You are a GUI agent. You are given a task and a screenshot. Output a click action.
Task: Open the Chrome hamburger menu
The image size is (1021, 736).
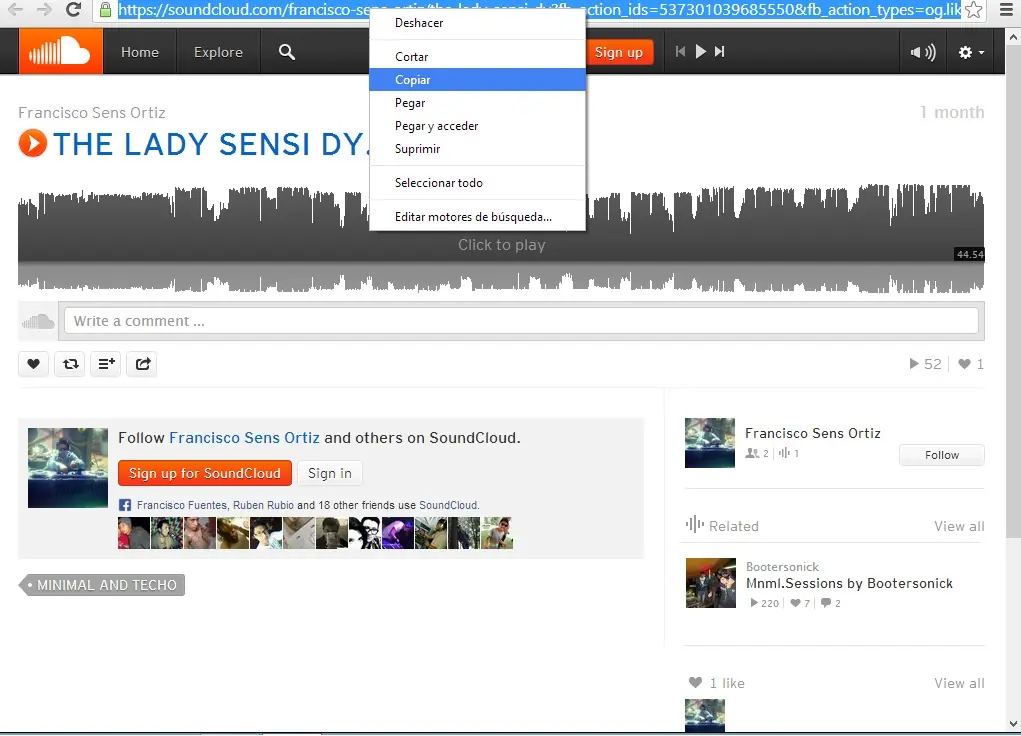[x=1006, y=10]
